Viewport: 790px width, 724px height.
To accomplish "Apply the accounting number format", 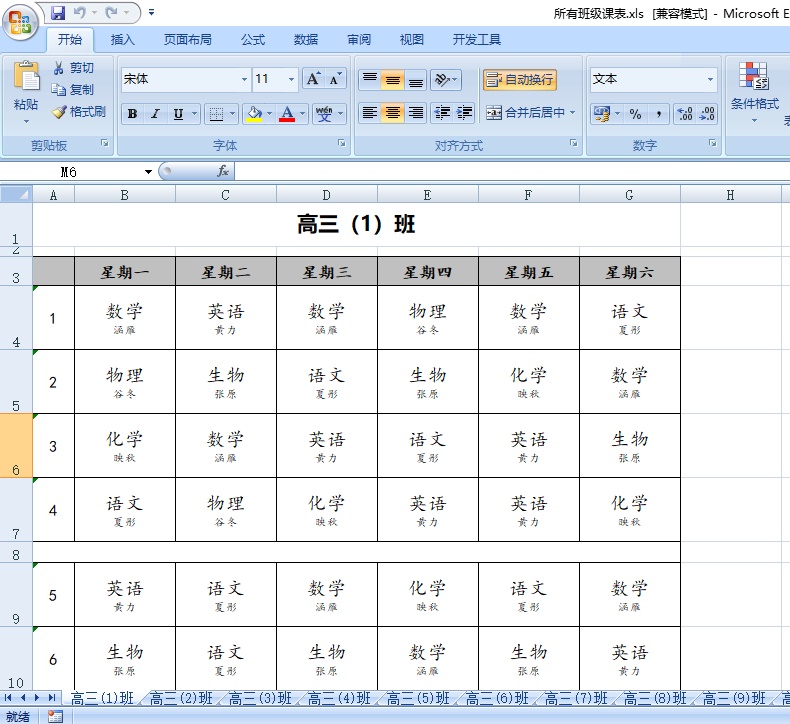I will click(x=601, y=114).
